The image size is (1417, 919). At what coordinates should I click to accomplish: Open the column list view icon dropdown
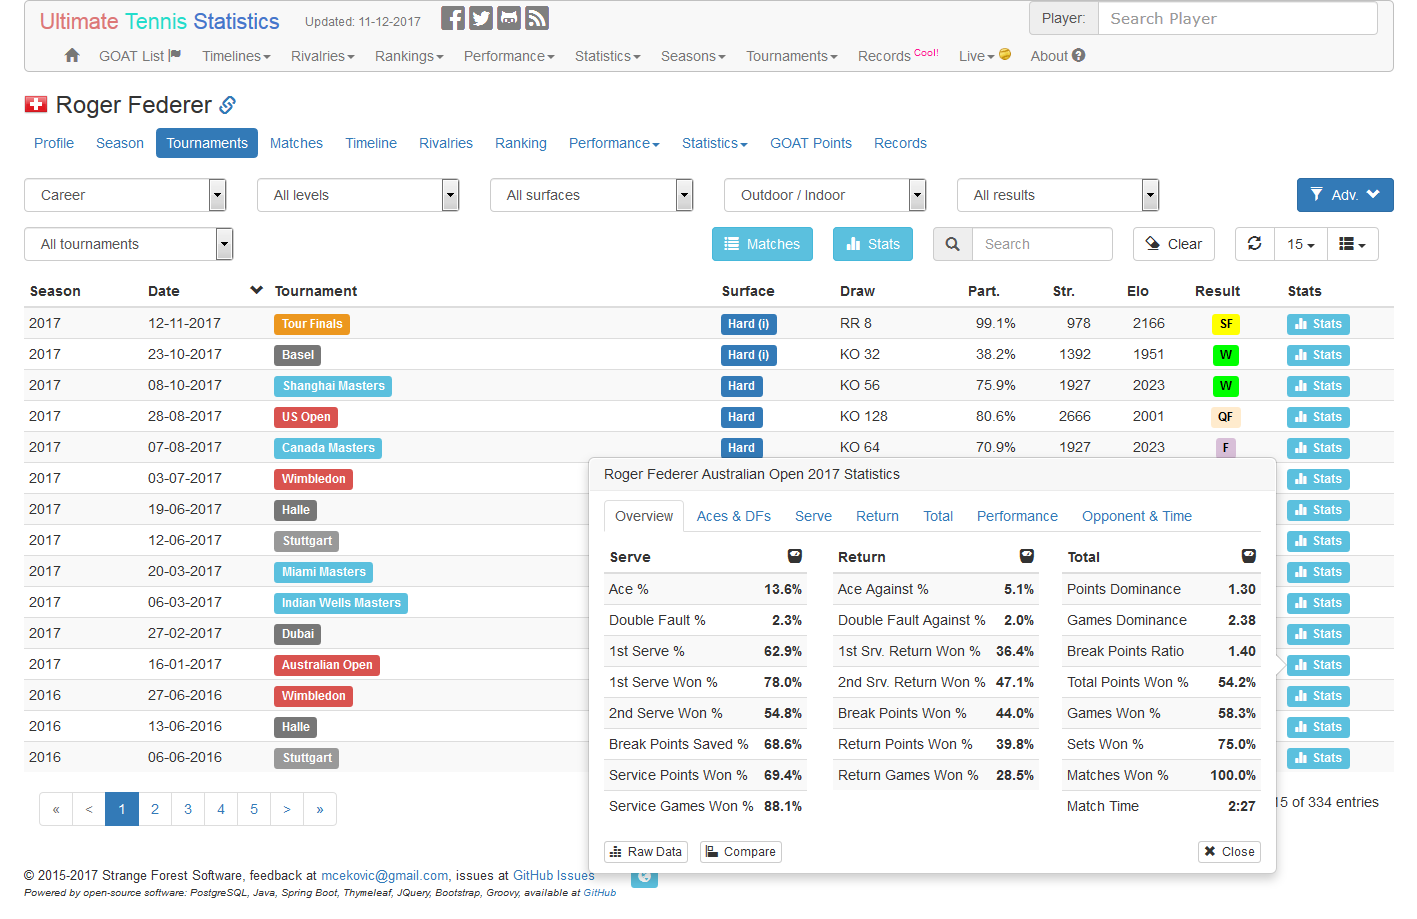(1352, 244)
